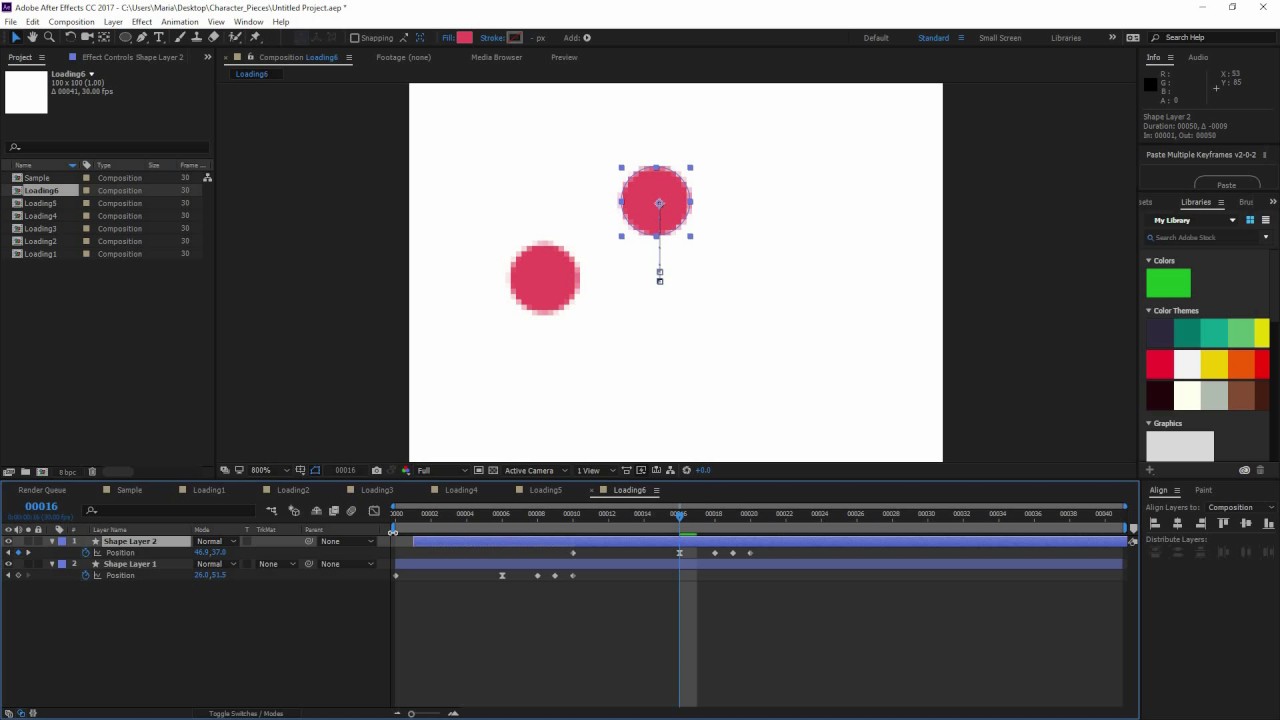Select the Brush tool
This screenshot has width=1280, height=720.
tap(180, 38)
